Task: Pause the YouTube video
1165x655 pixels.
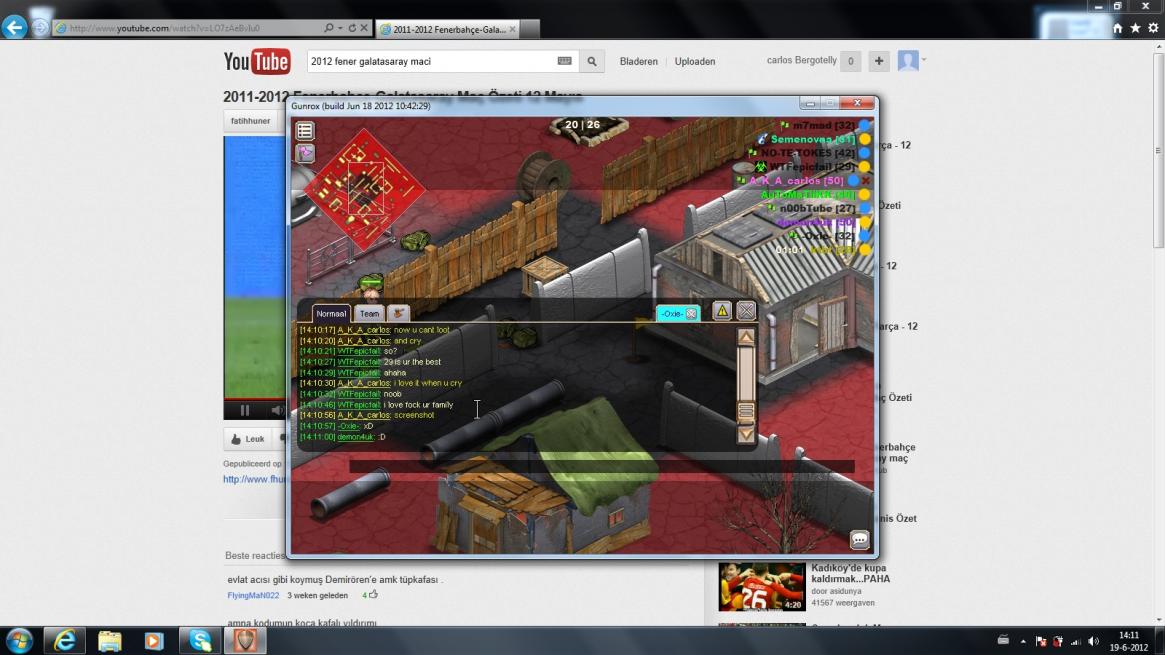Action: [245, 410]
